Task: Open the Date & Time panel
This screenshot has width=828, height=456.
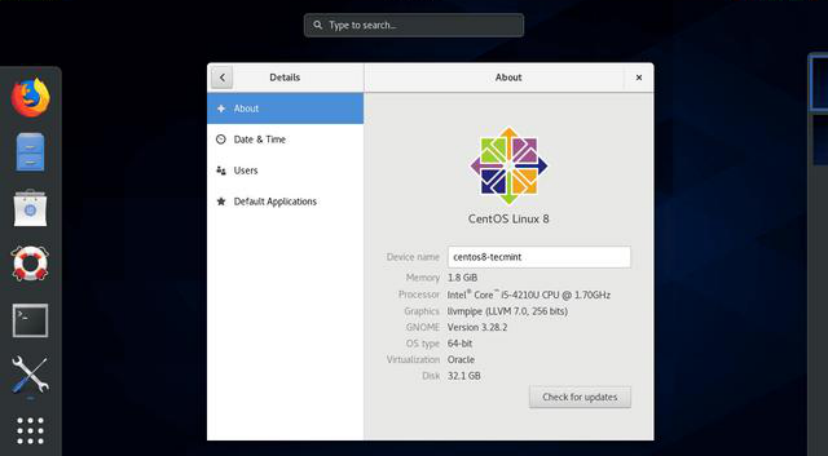Action: coord(285,139)
